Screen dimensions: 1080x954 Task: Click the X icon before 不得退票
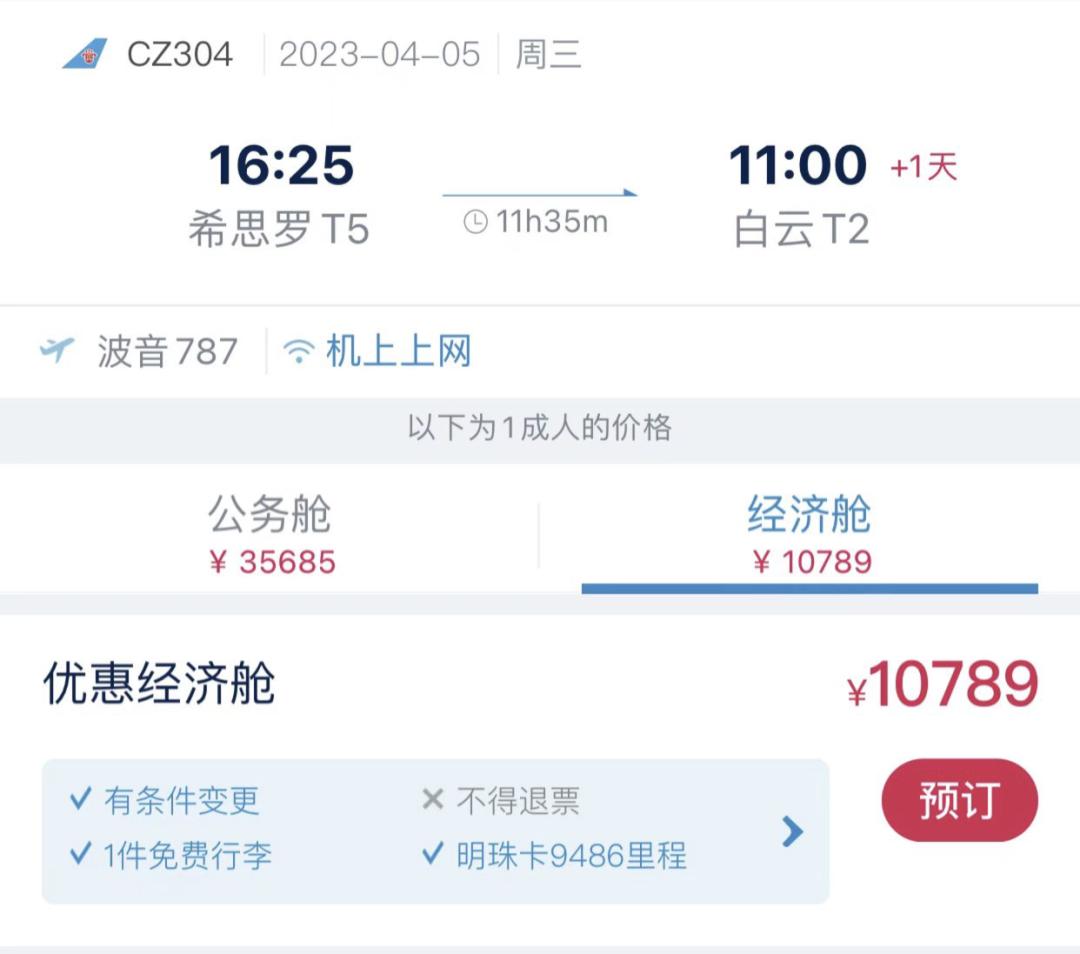[432, 799]
